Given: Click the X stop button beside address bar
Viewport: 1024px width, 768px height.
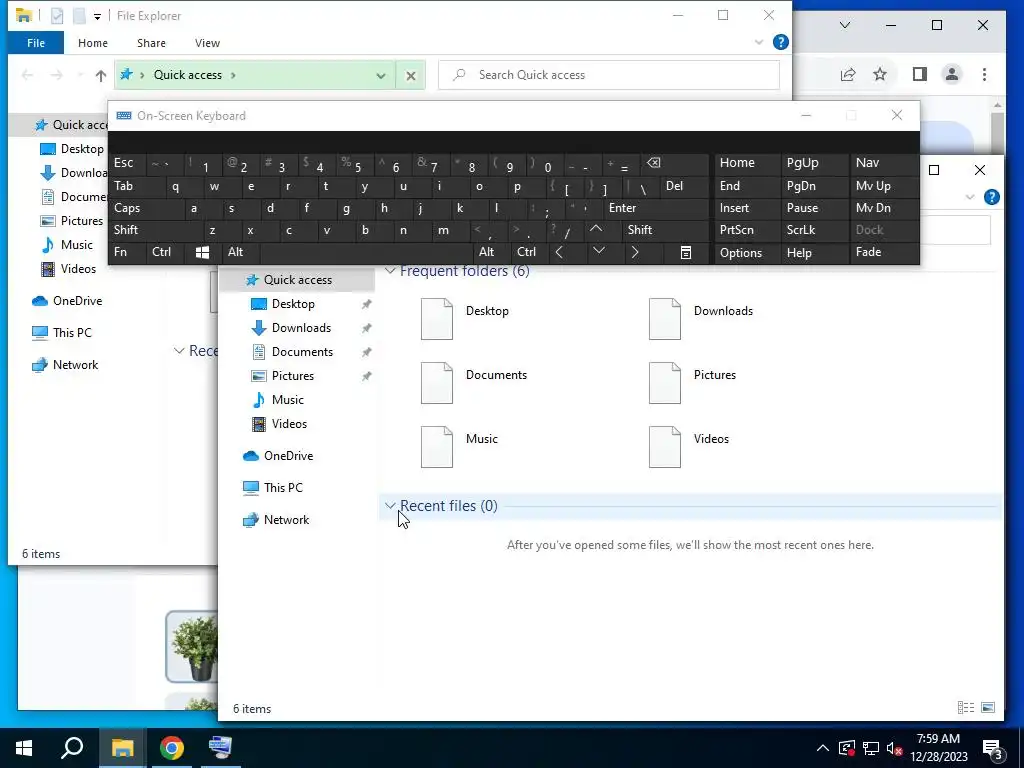Looking at the screenshot, I should tap(411, 76).
